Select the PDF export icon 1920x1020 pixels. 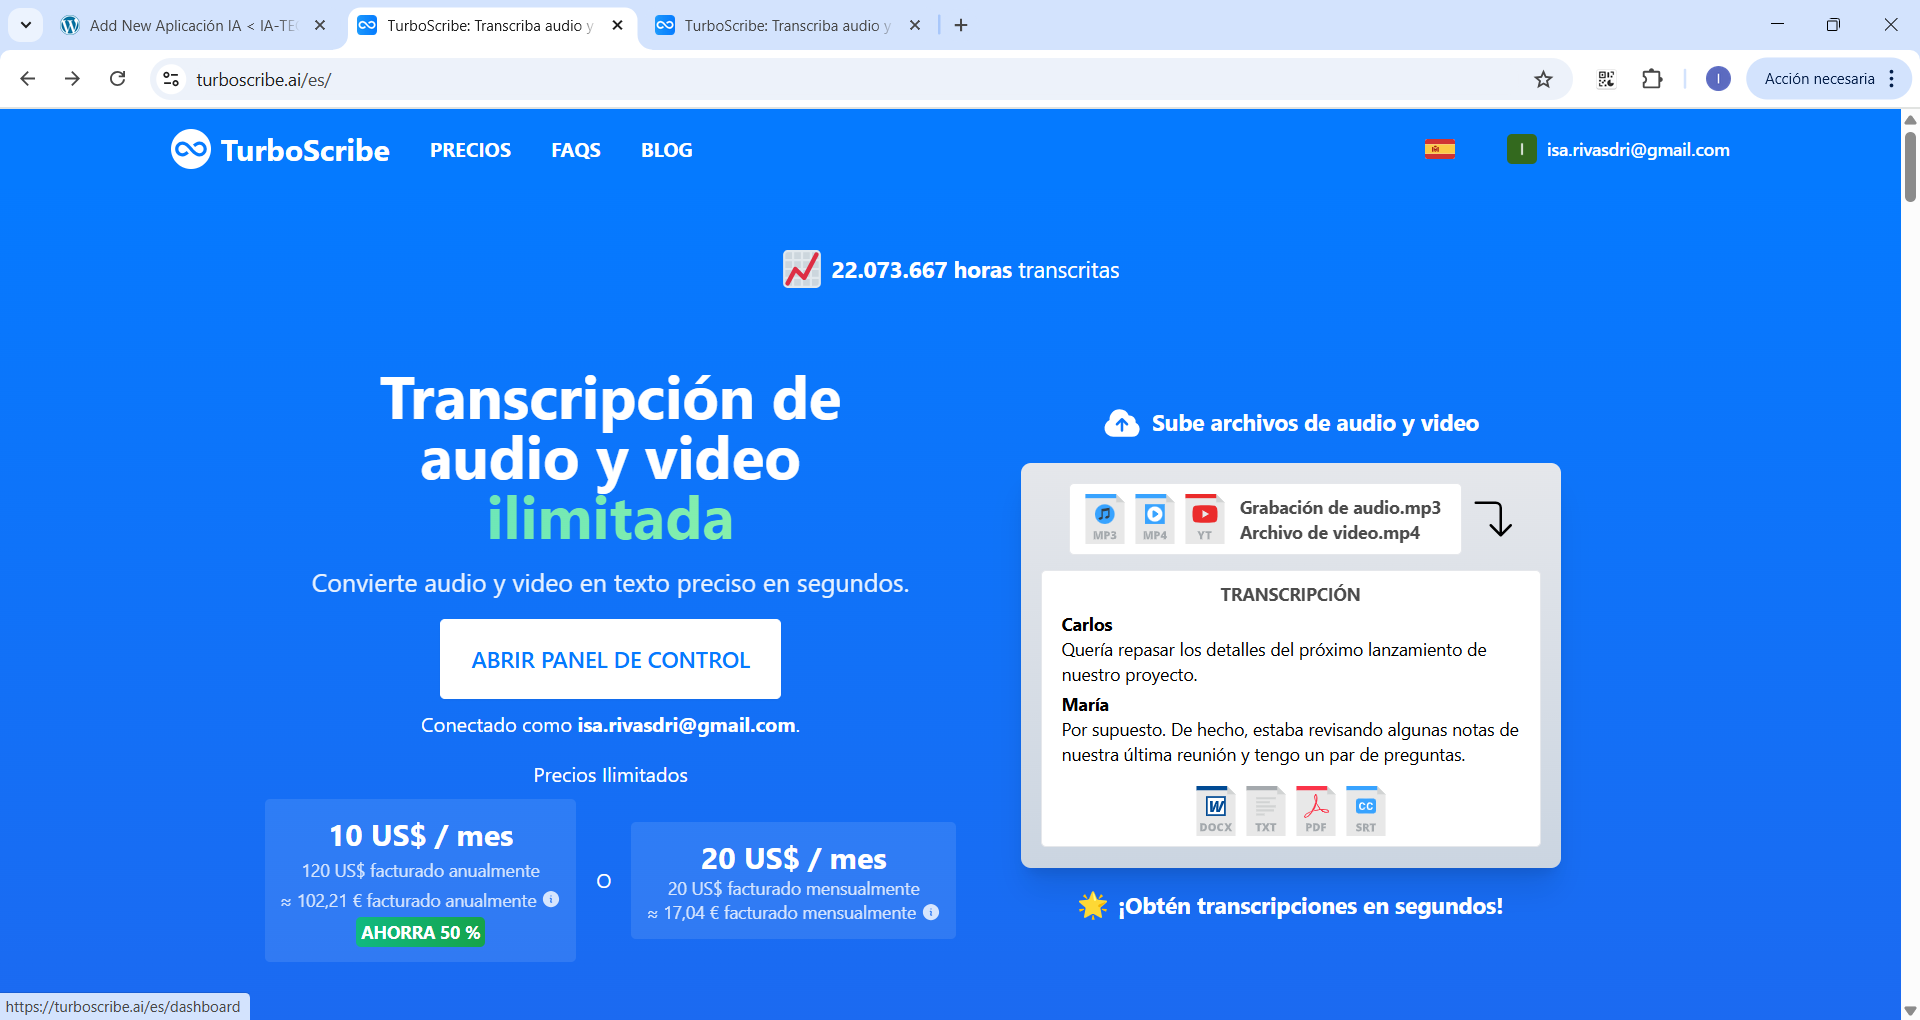coord(1315,810)
